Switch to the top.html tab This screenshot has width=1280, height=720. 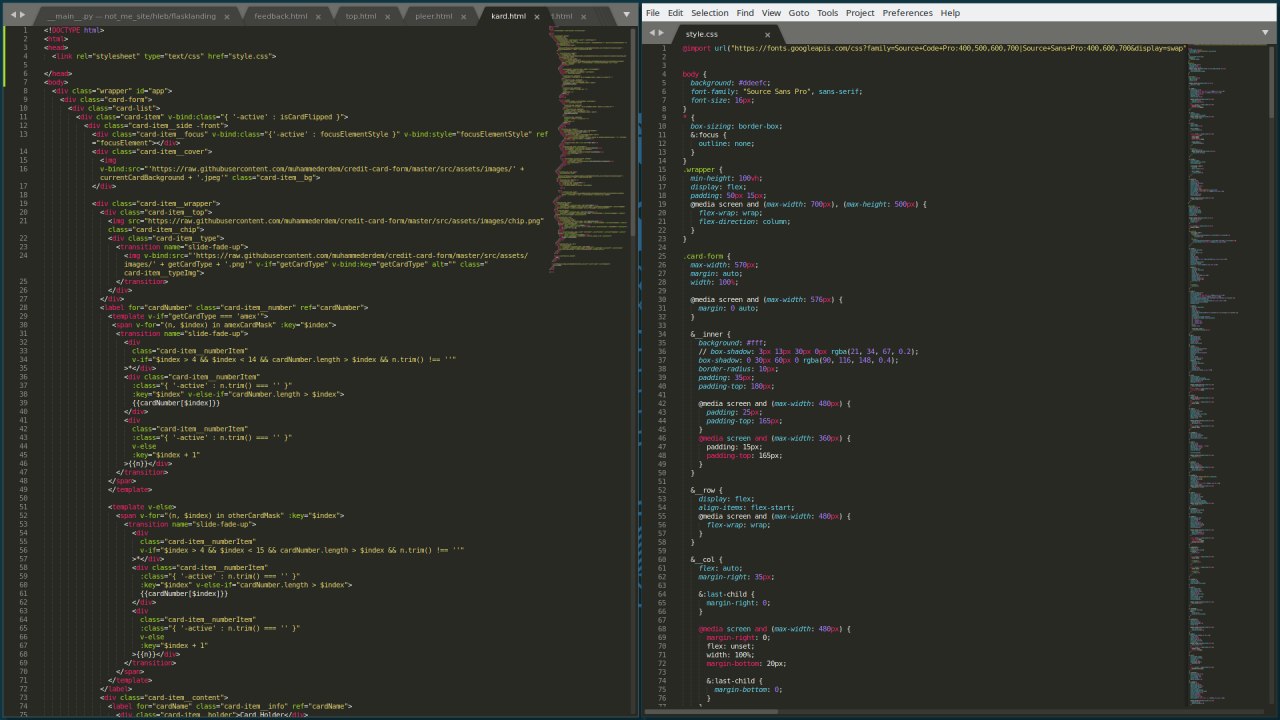pos(361,16)
